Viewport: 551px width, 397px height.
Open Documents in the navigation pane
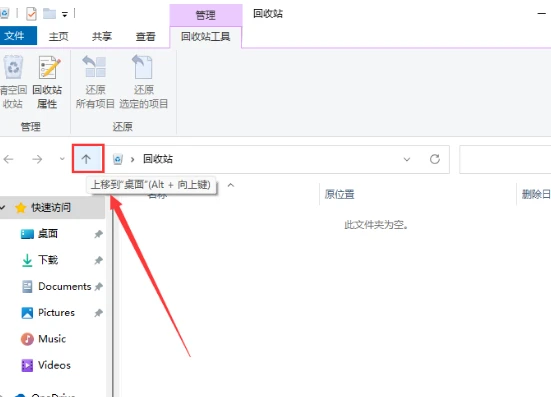pos(65,286)
